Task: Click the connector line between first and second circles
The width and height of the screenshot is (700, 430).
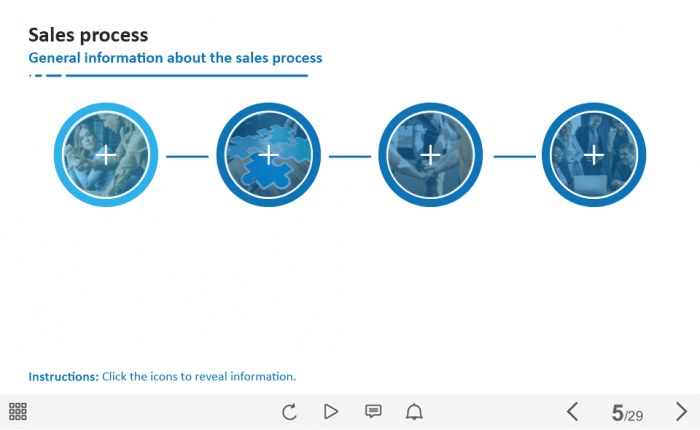Action: pos(187,156)
